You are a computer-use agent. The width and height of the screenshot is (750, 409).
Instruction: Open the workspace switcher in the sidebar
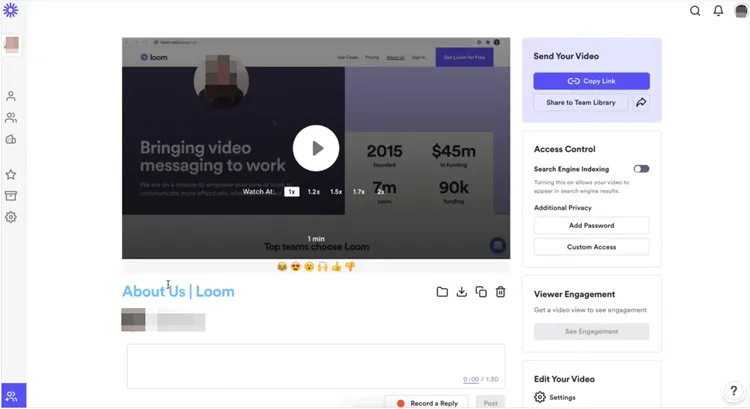click(12, 45)
